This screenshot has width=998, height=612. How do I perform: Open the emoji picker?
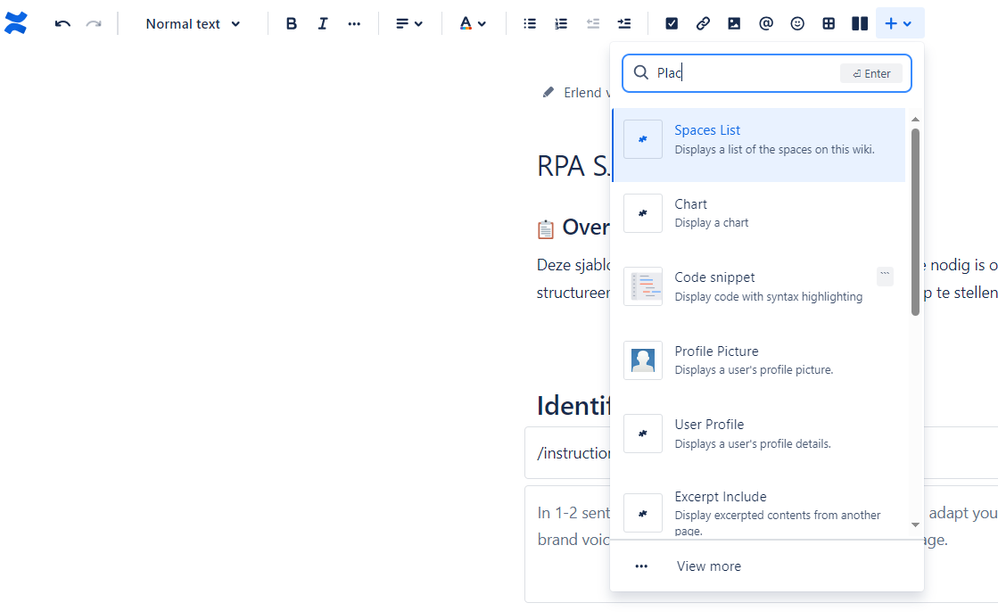(x=797, y=24)
